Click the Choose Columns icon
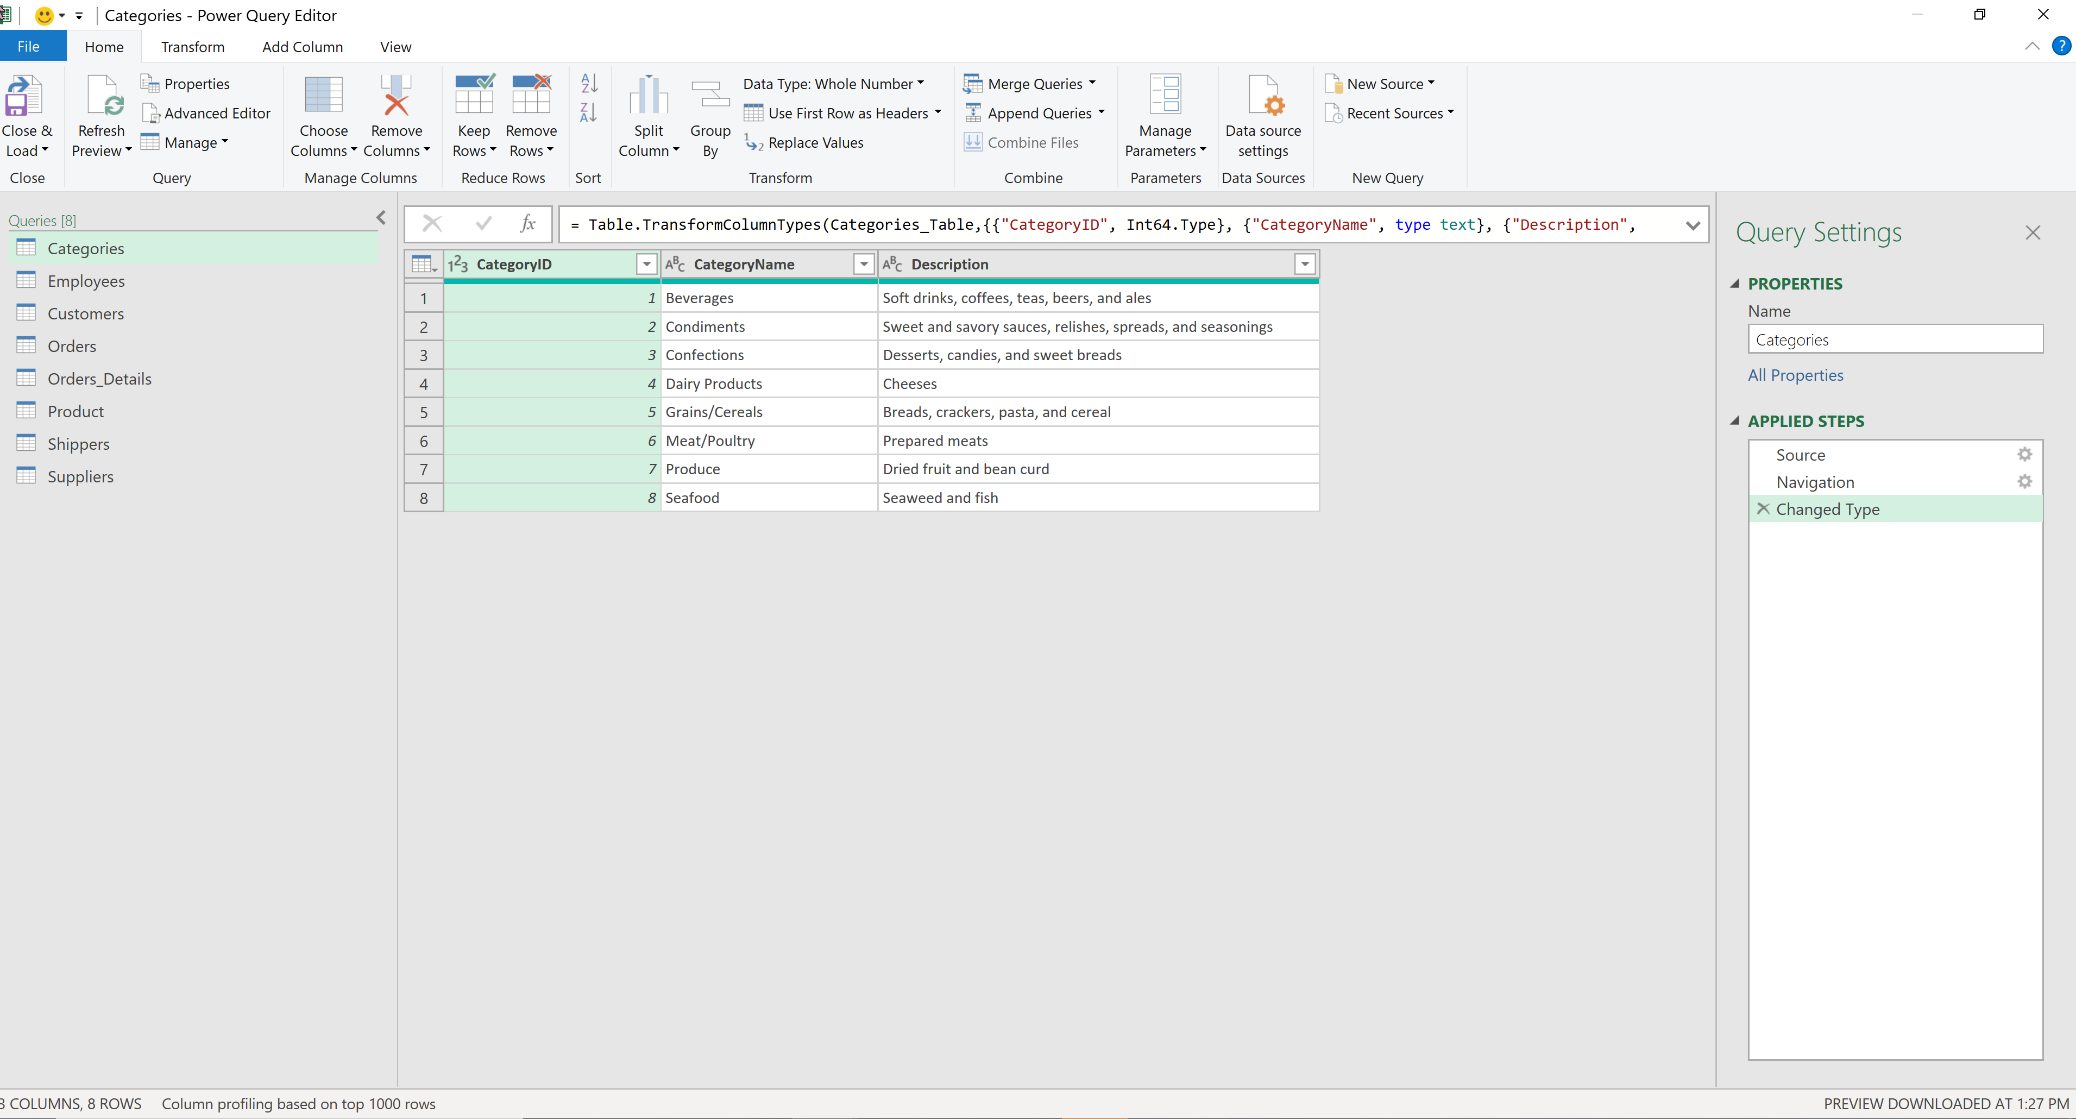2076x1119 pixels. coord(323,96)
